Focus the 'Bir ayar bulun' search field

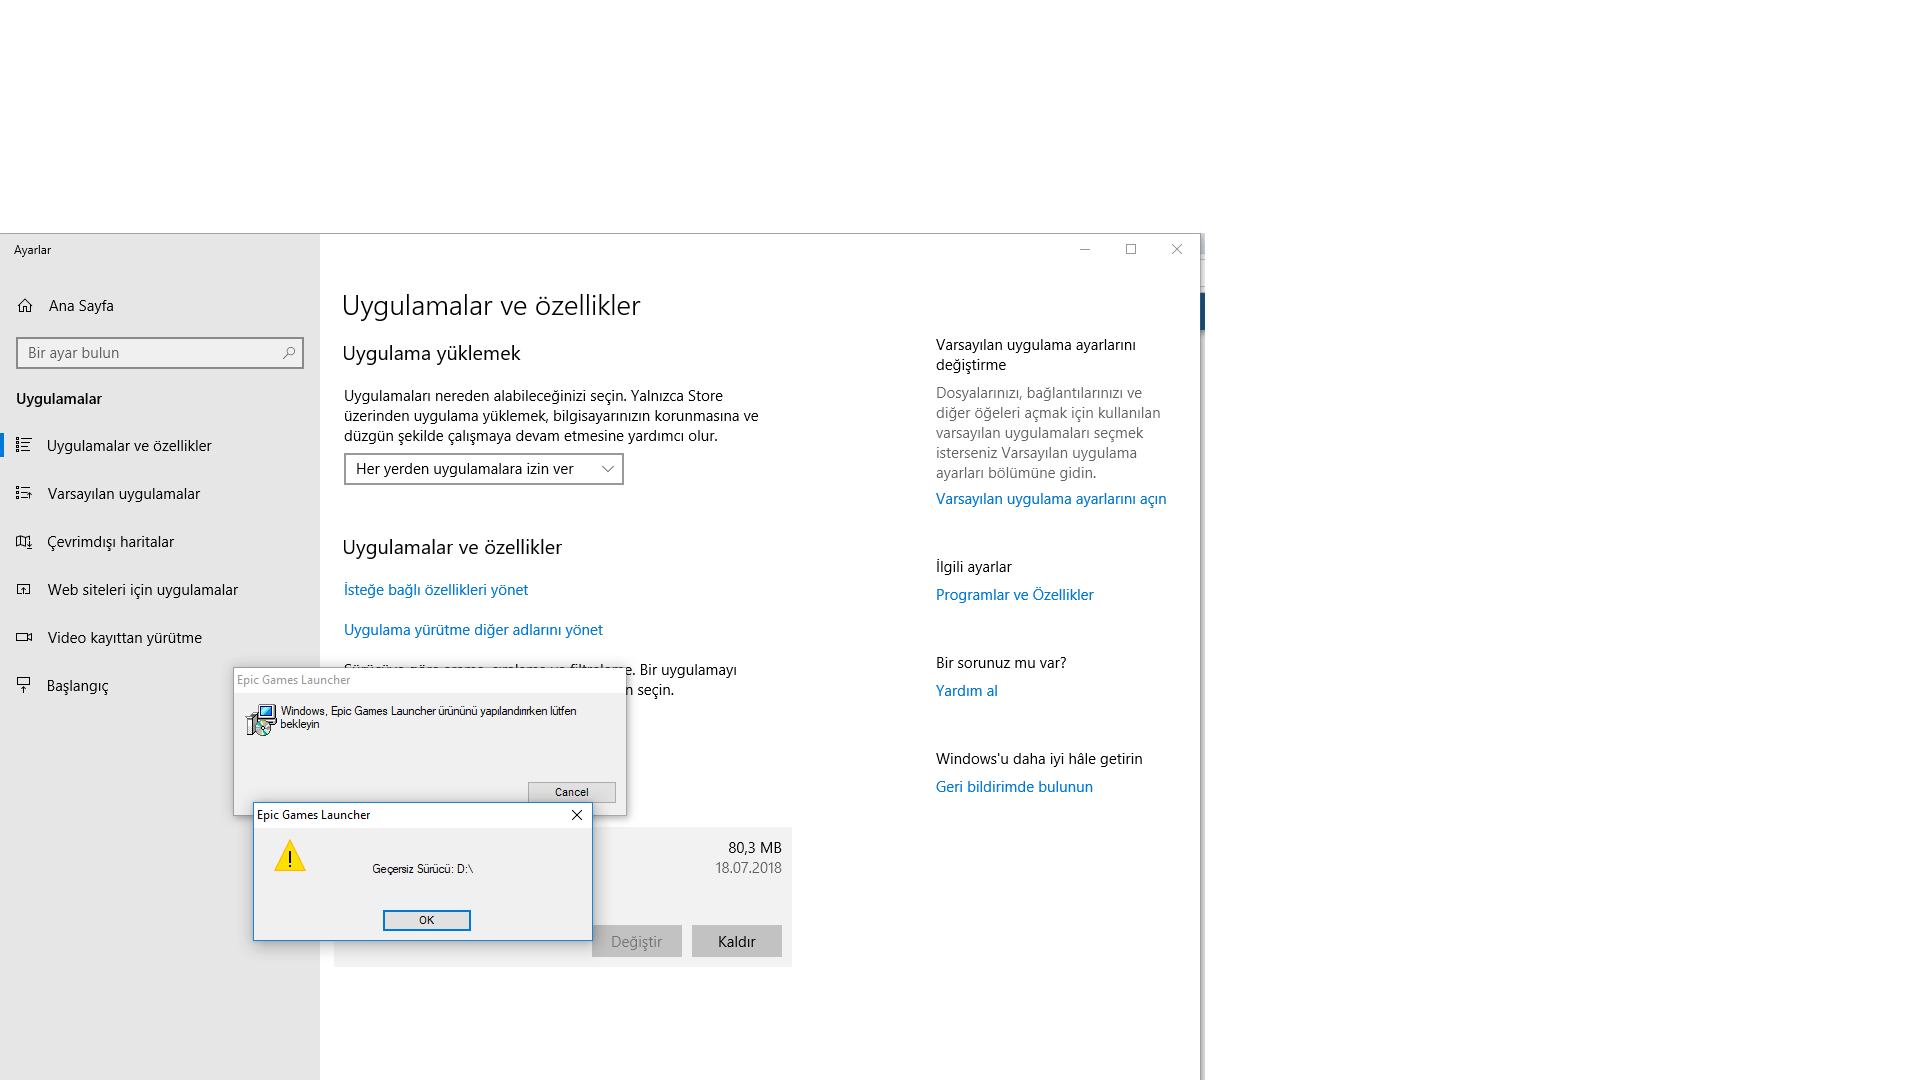tap(150, 353)
